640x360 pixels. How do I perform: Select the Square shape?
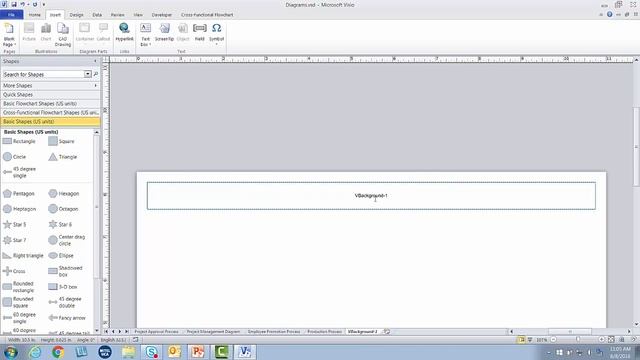click(61, 141)
